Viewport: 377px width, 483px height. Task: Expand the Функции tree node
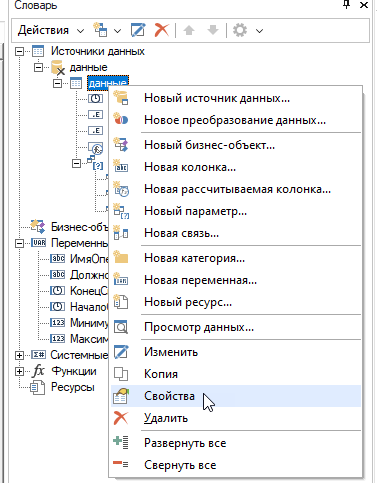pos(20,371)
